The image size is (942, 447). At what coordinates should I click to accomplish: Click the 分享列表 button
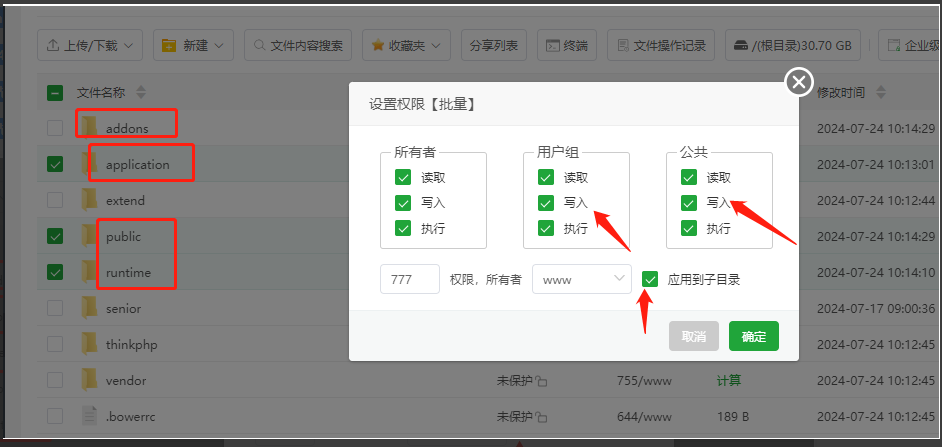494,45
